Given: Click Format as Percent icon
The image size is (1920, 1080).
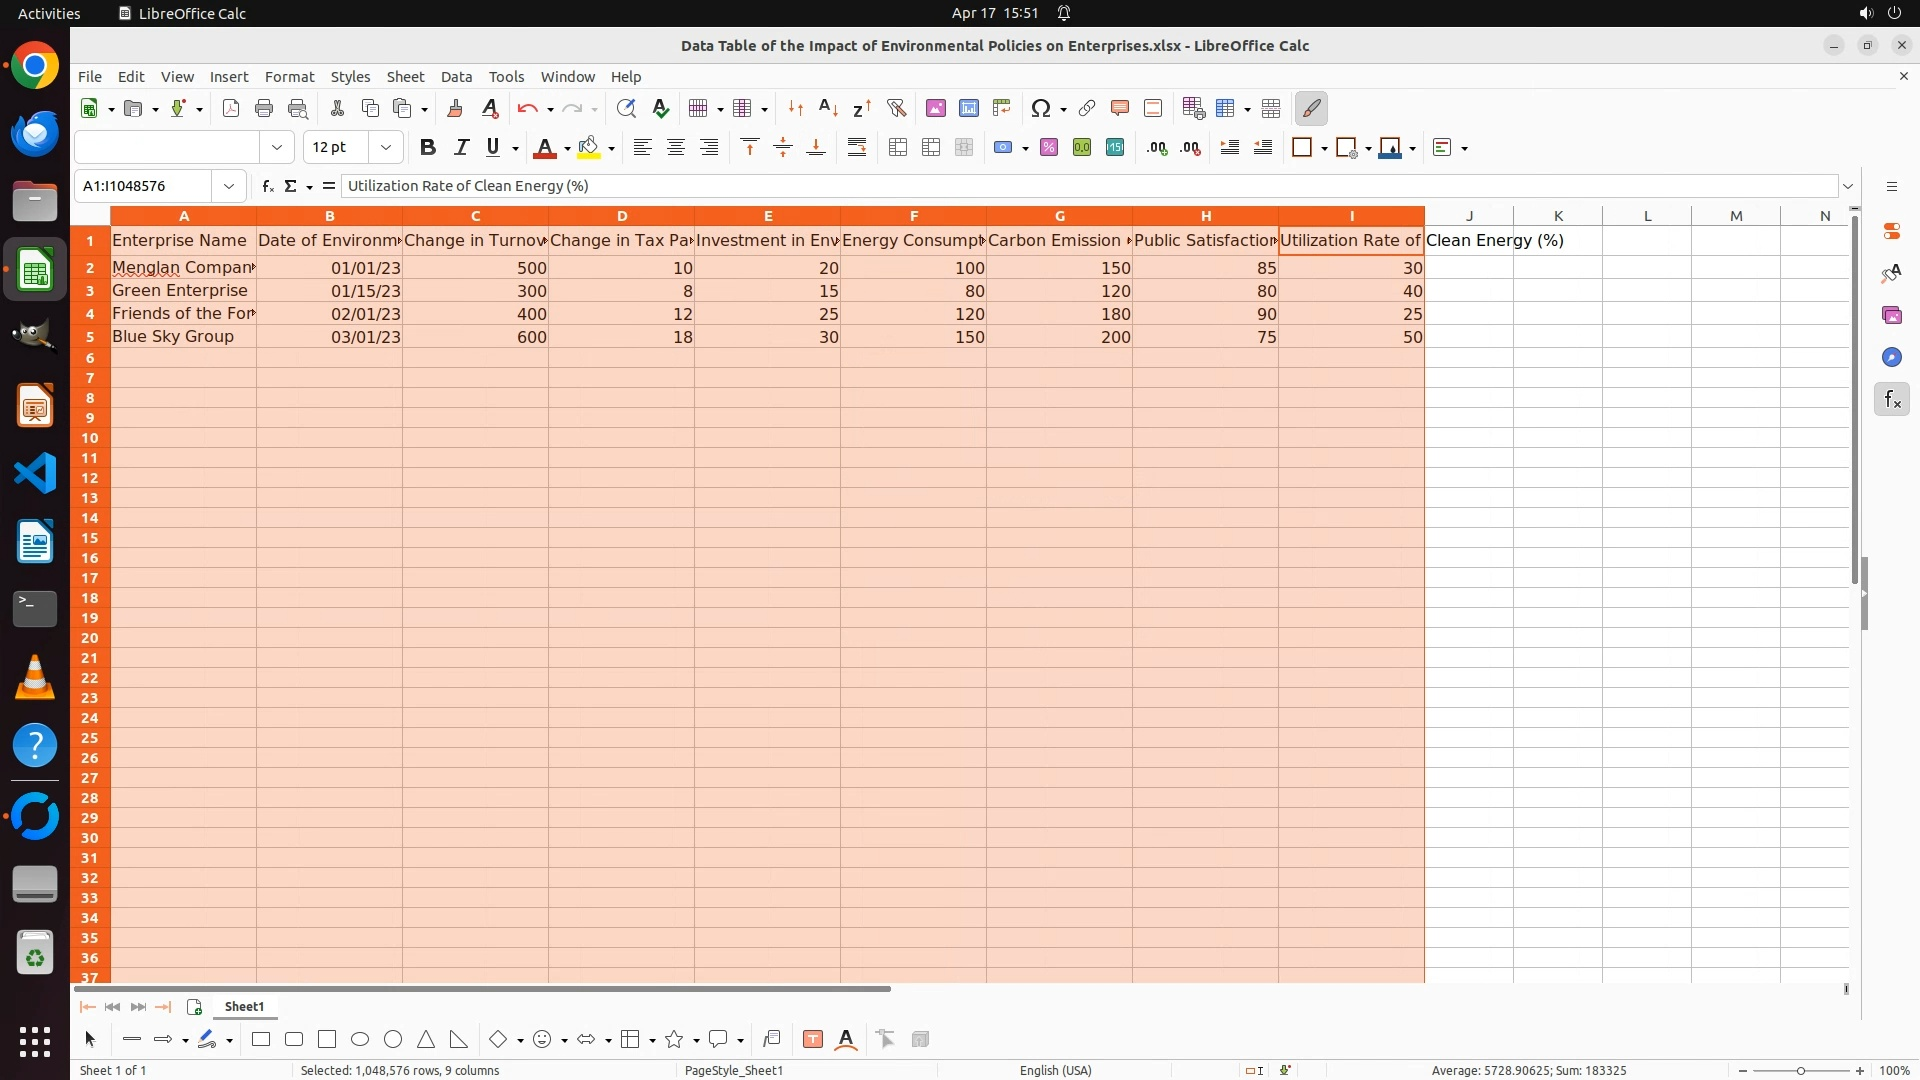Looking at the screenshot, I should click(x=1049, y=148).
